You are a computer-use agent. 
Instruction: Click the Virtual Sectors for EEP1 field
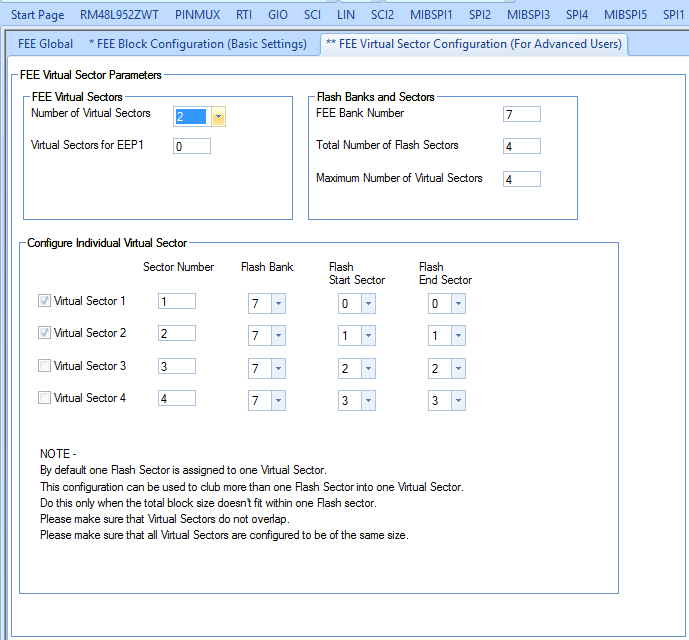pos(192,146)
